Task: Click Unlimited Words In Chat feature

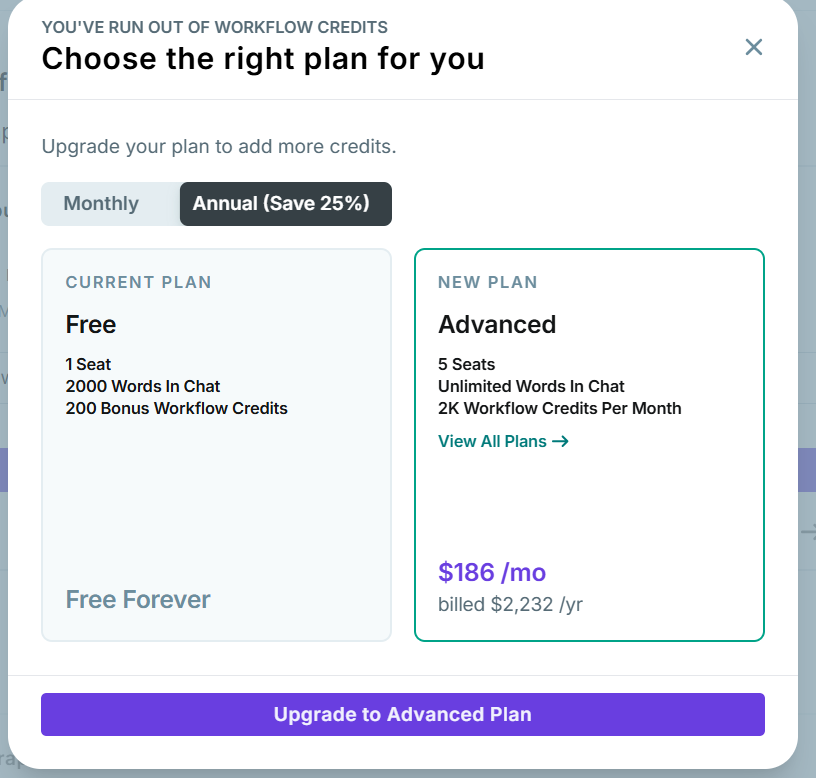Action: click(x=531, y=386)
